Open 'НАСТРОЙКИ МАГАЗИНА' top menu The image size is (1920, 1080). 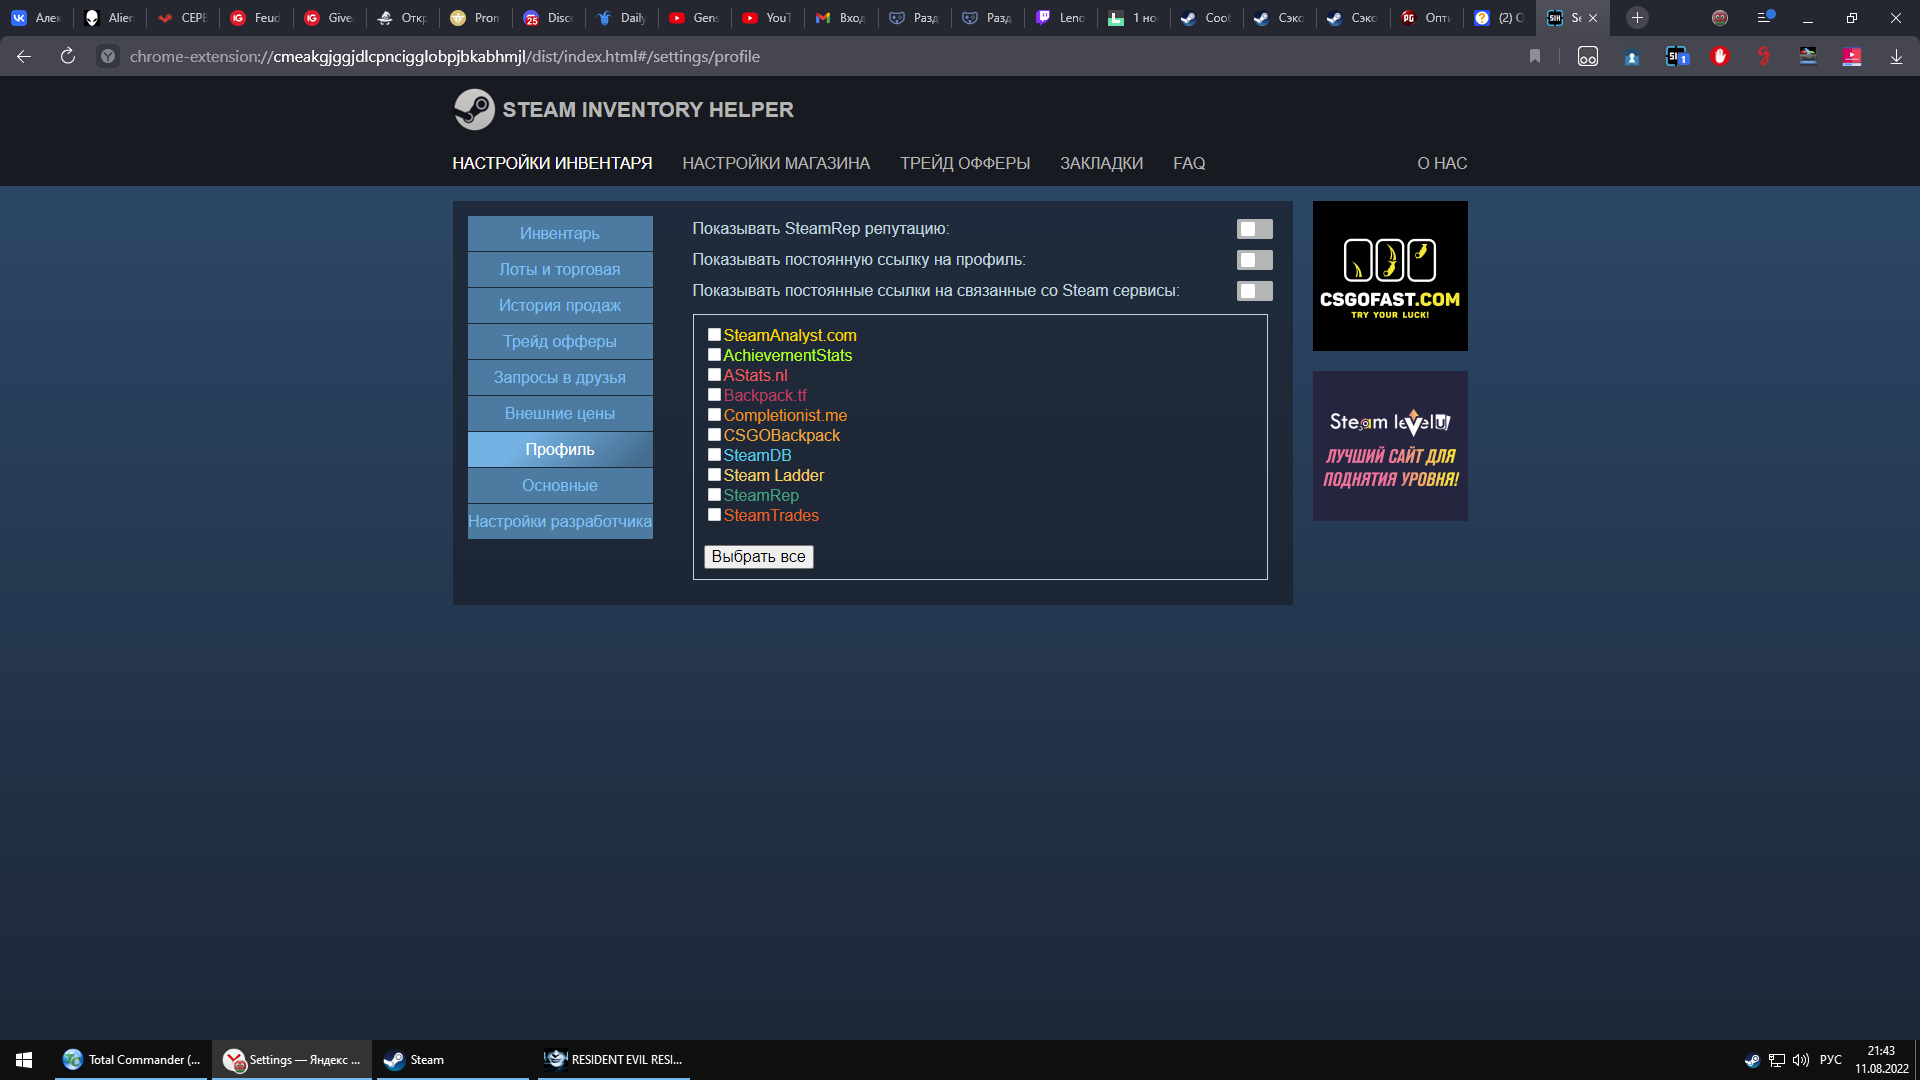pos(776,163)
